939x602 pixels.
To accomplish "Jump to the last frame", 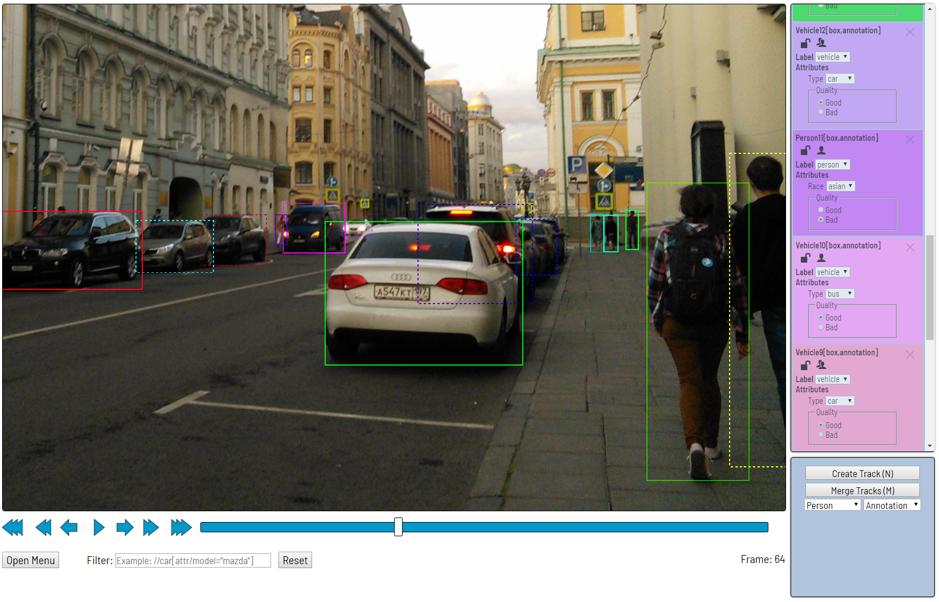I will [181, 527].
